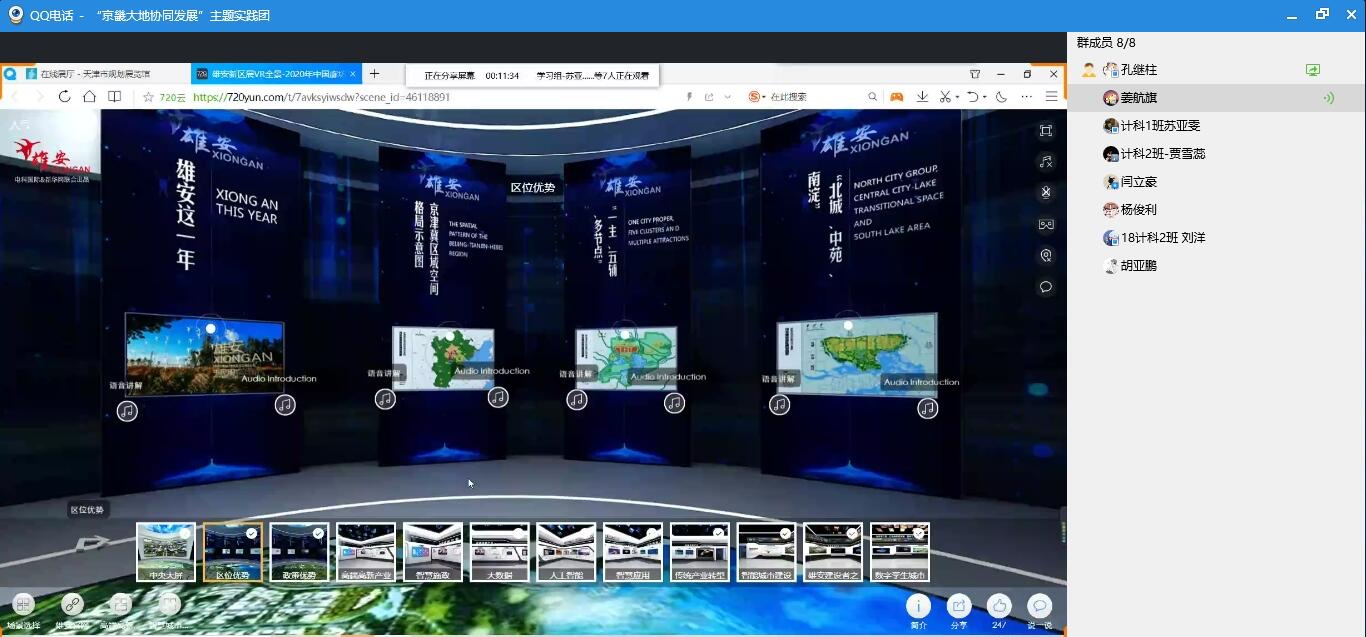The width and height of the screenshot is (1366, 637).
Task: Toggle voice narration mute icon
Action: pos(1046,193)
